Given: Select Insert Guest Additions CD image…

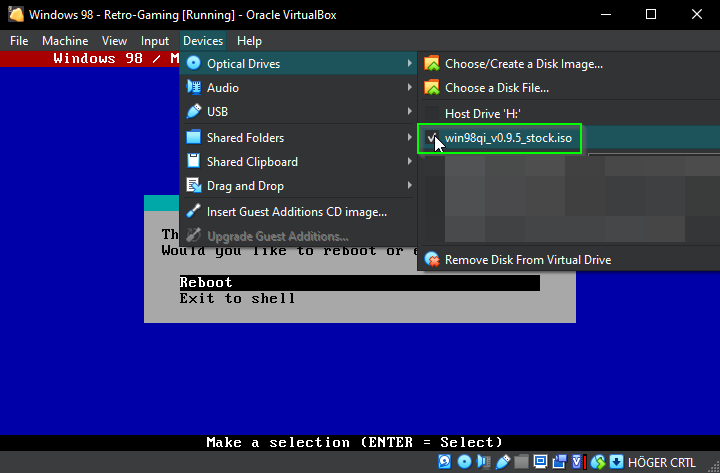Looking at the screenshot, I should pyautogui.click(x=298, y=212).
